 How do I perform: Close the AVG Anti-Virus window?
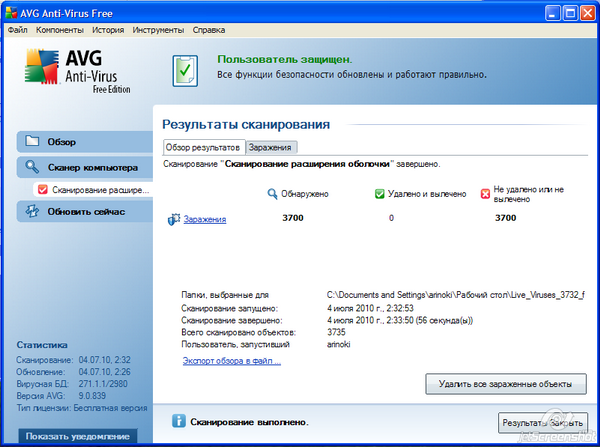point(587,13)
